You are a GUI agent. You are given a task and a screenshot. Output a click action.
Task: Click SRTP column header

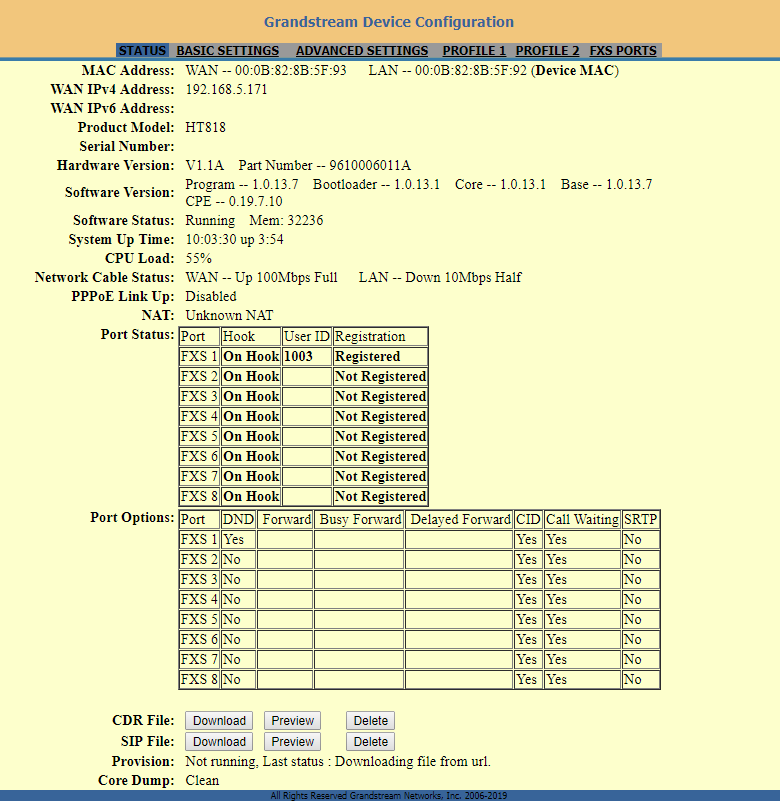(x=641, y=520)
